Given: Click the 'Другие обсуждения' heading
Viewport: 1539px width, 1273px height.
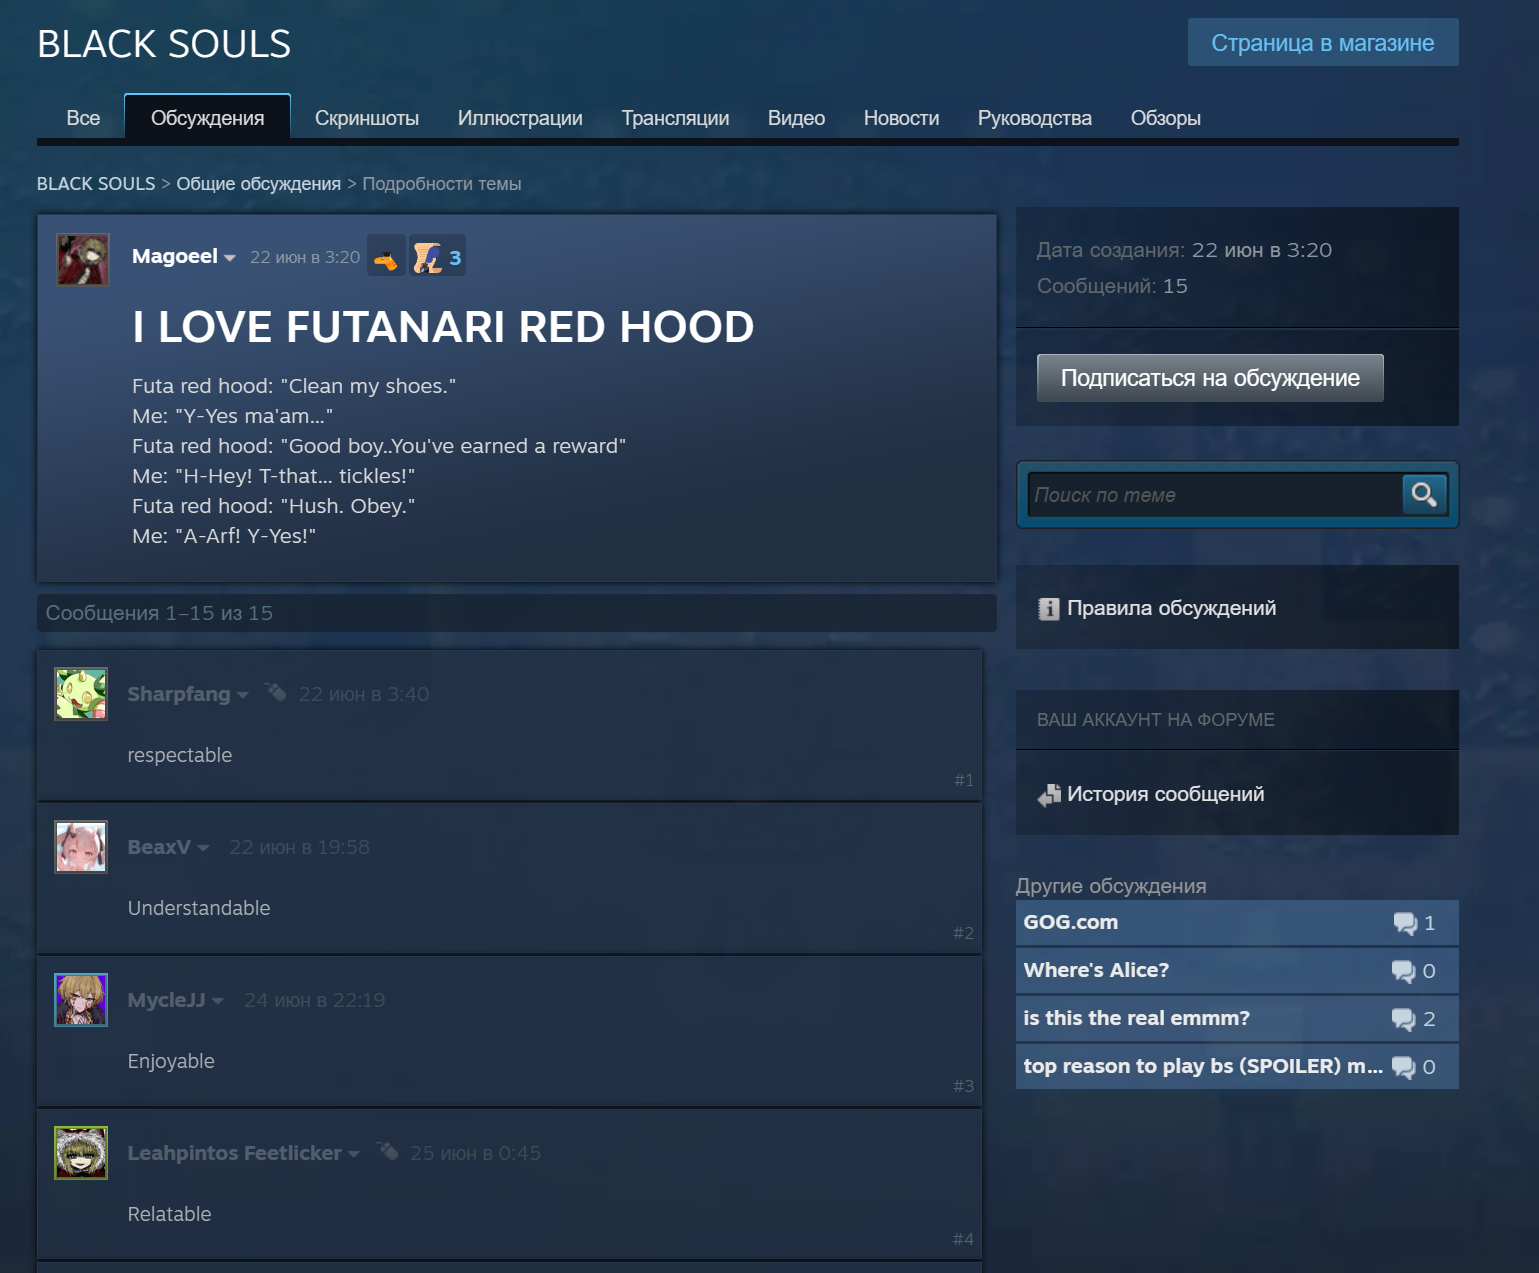Looking at the screenshot, I should [1111, 886].
